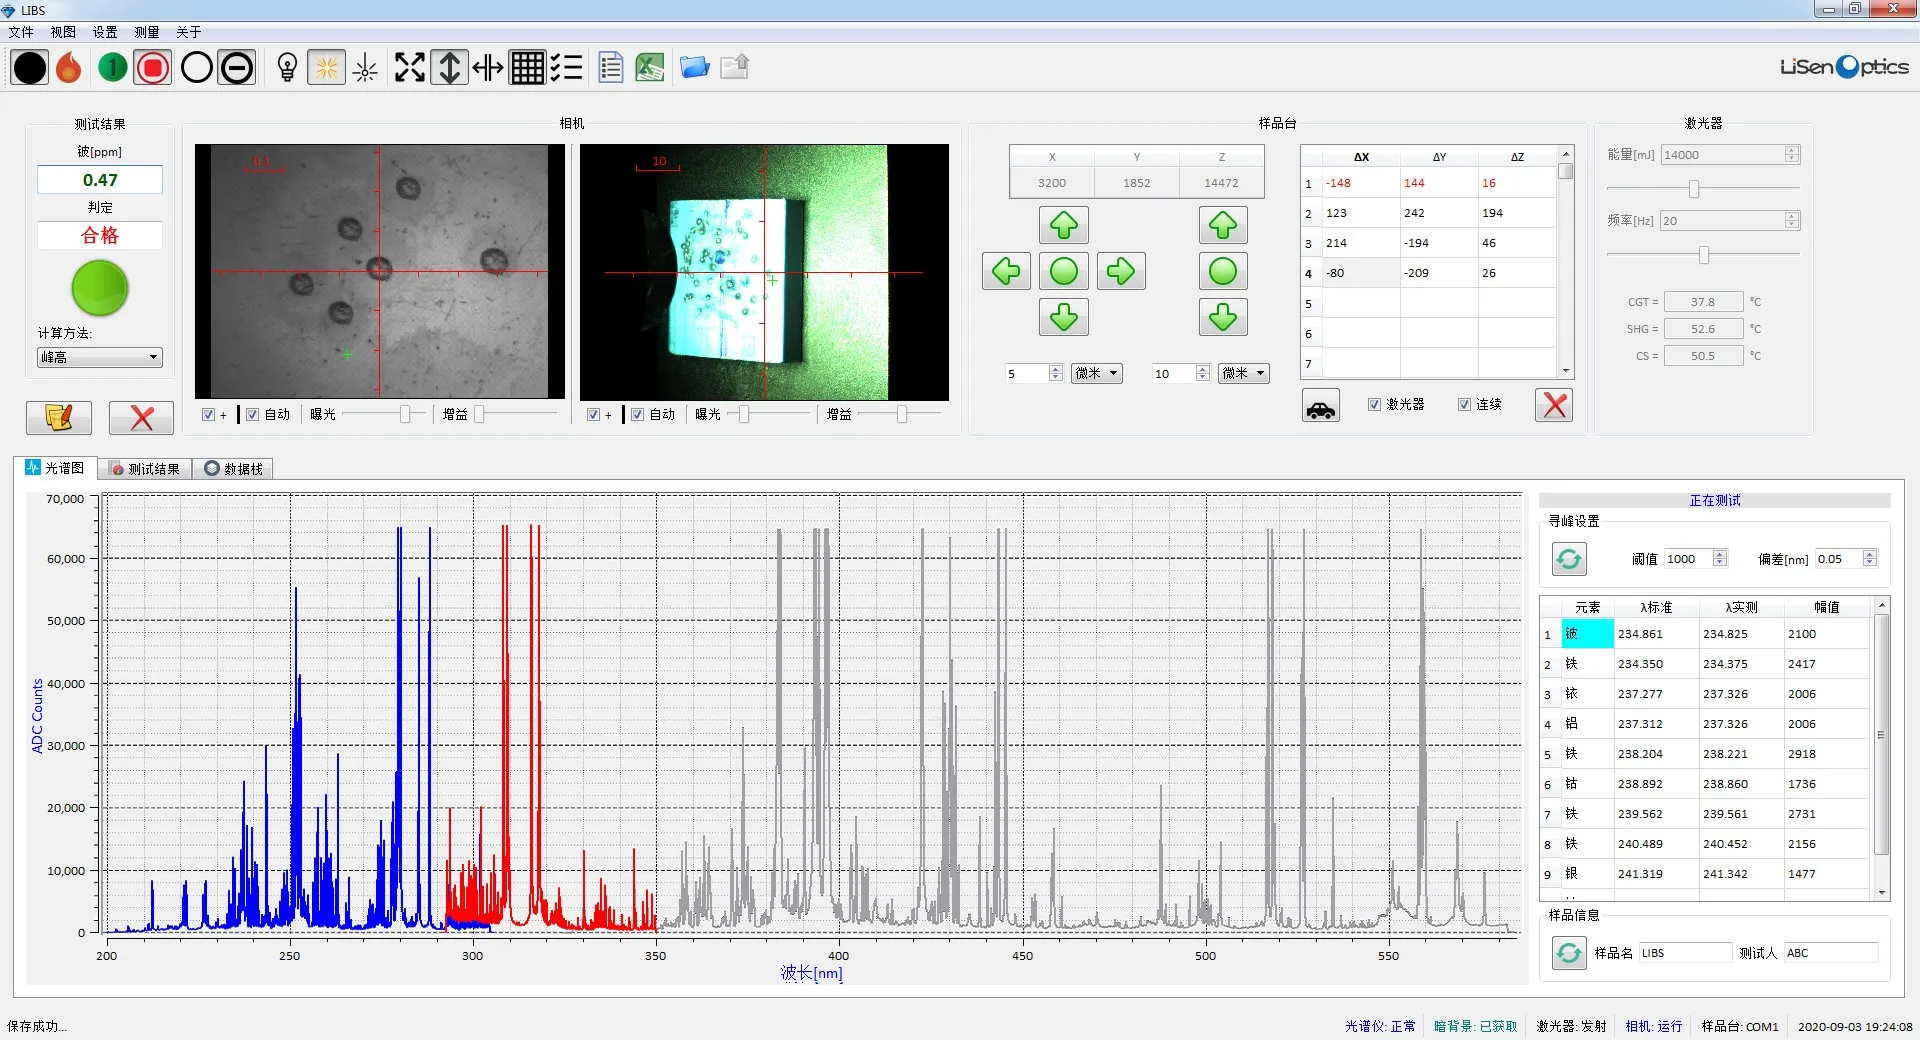Uncheck the 连续 checkbox
Image resolution: width=1920 pixels, height=1040 pixels.
(1464, 404)
